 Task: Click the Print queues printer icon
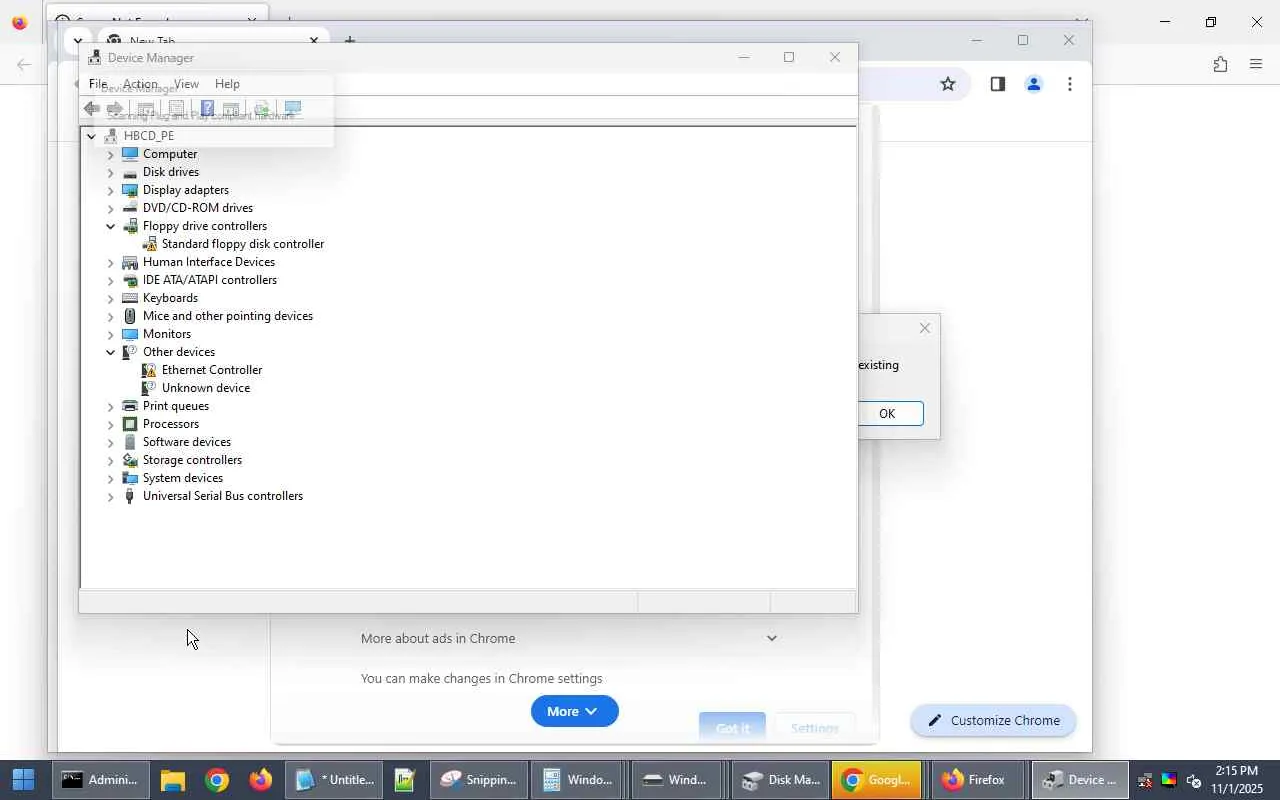[130, 406]
